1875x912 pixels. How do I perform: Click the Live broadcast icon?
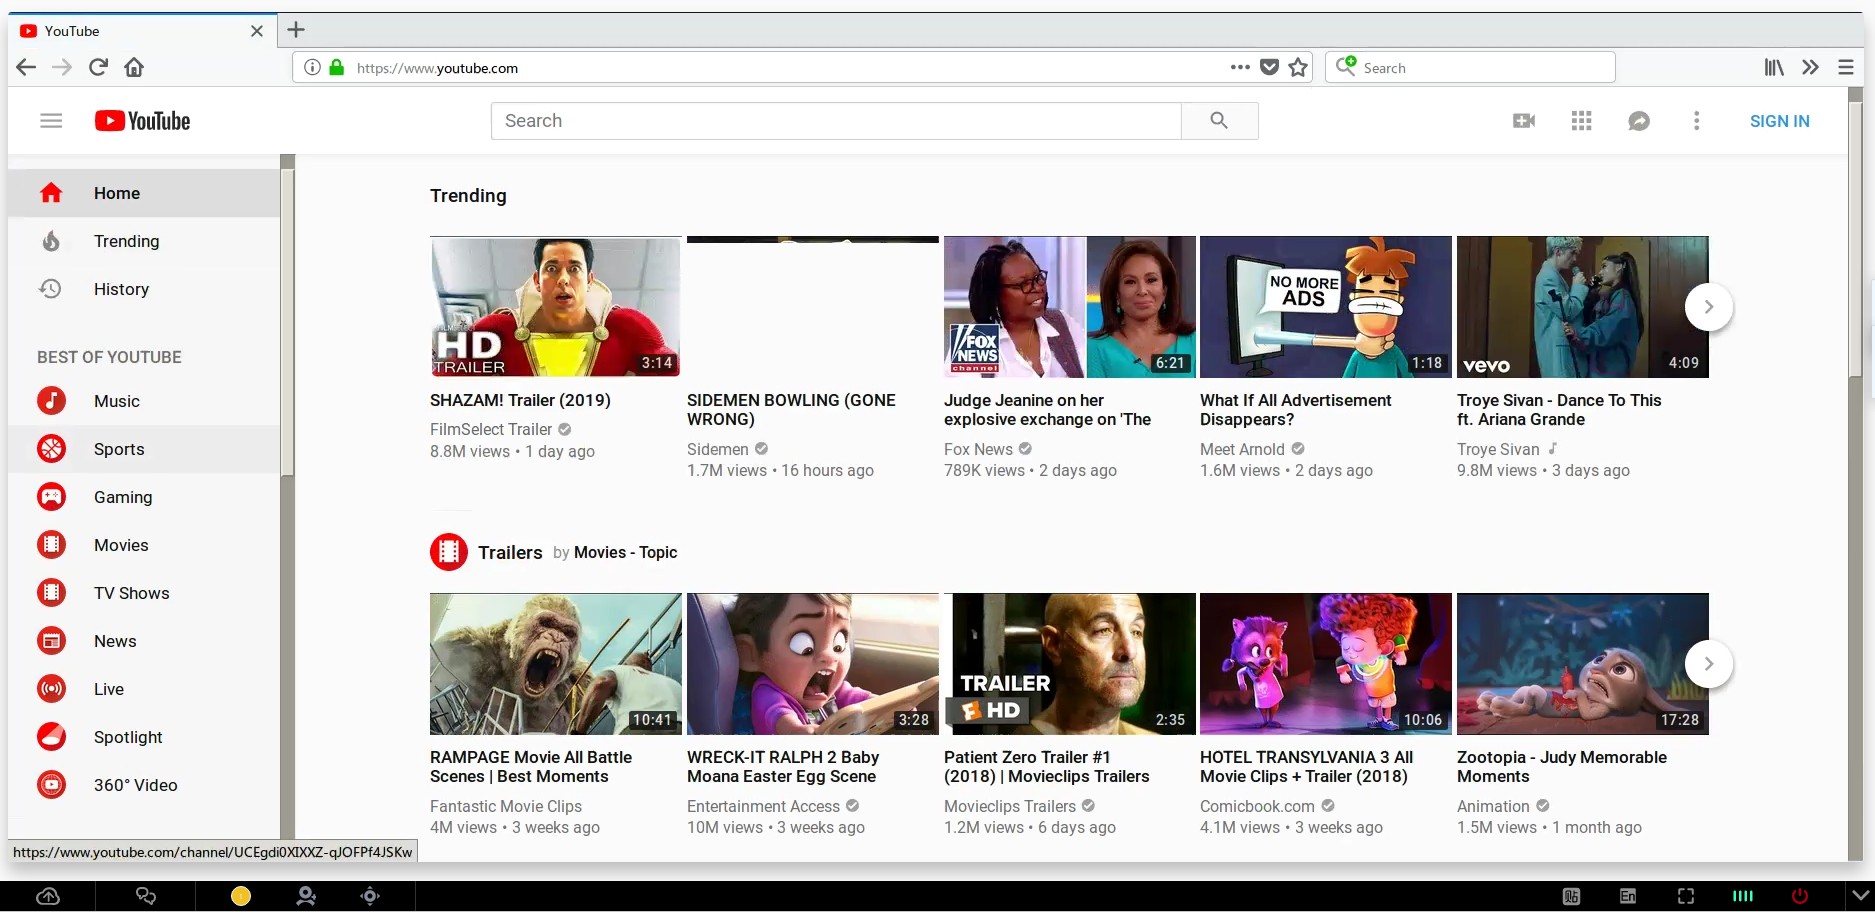(x=51, y=689)
